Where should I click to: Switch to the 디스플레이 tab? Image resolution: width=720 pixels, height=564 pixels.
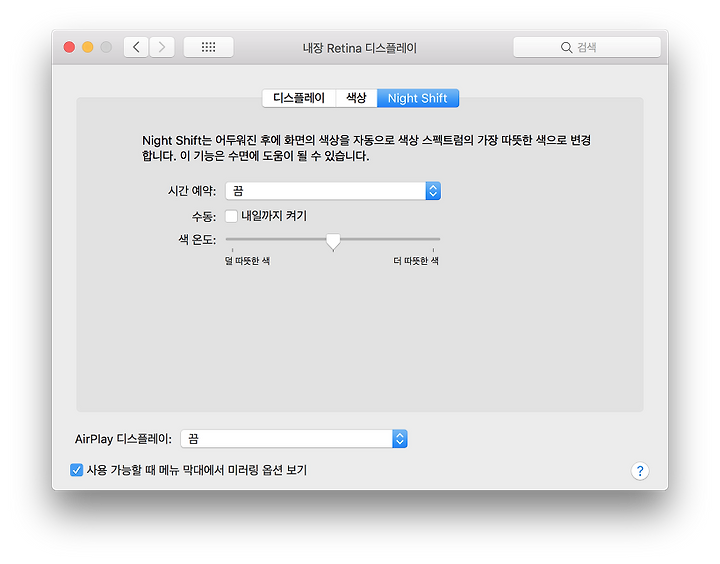point(299,98)
